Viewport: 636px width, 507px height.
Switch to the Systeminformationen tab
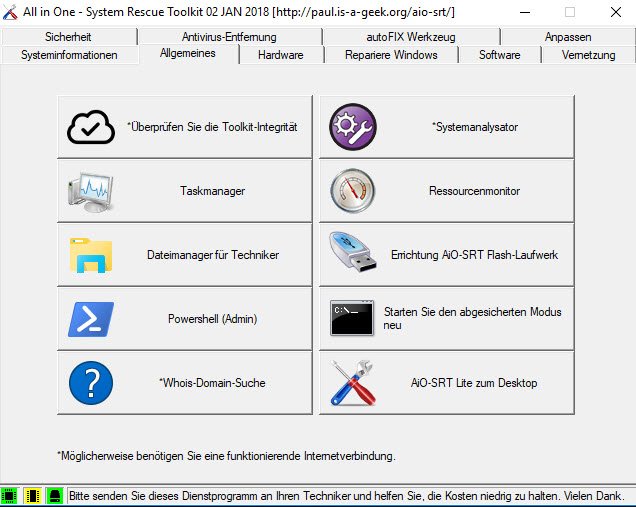click(x=69, y=55)
